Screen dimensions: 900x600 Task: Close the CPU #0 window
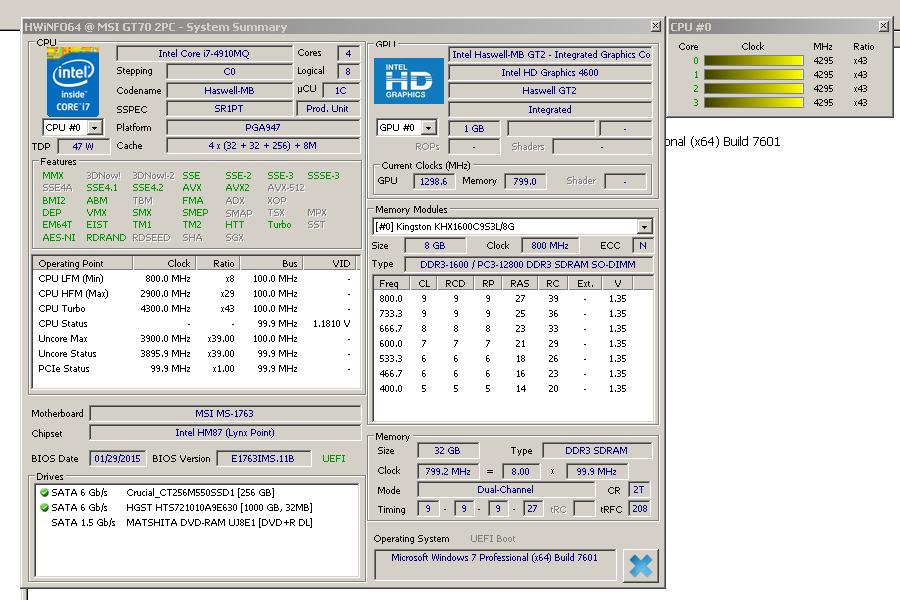pos(884,26)
